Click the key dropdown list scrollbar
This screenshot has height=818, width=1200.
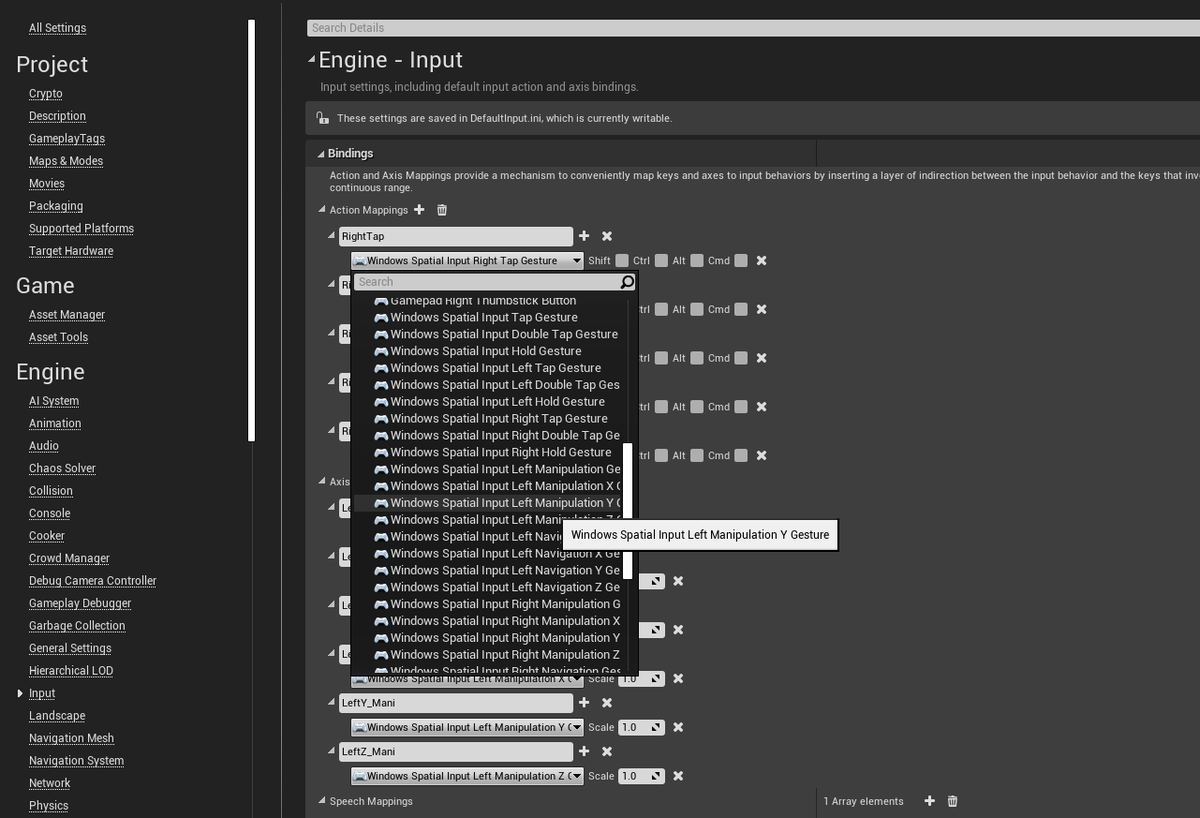[627, 511]
